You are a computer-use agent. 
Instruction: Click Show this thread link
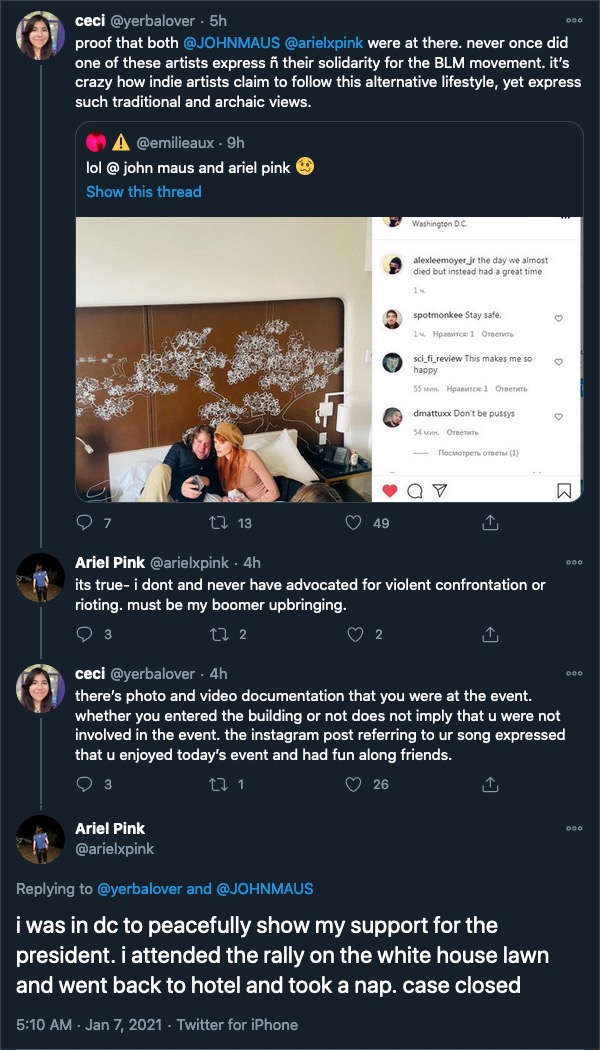tap(143, 191)
